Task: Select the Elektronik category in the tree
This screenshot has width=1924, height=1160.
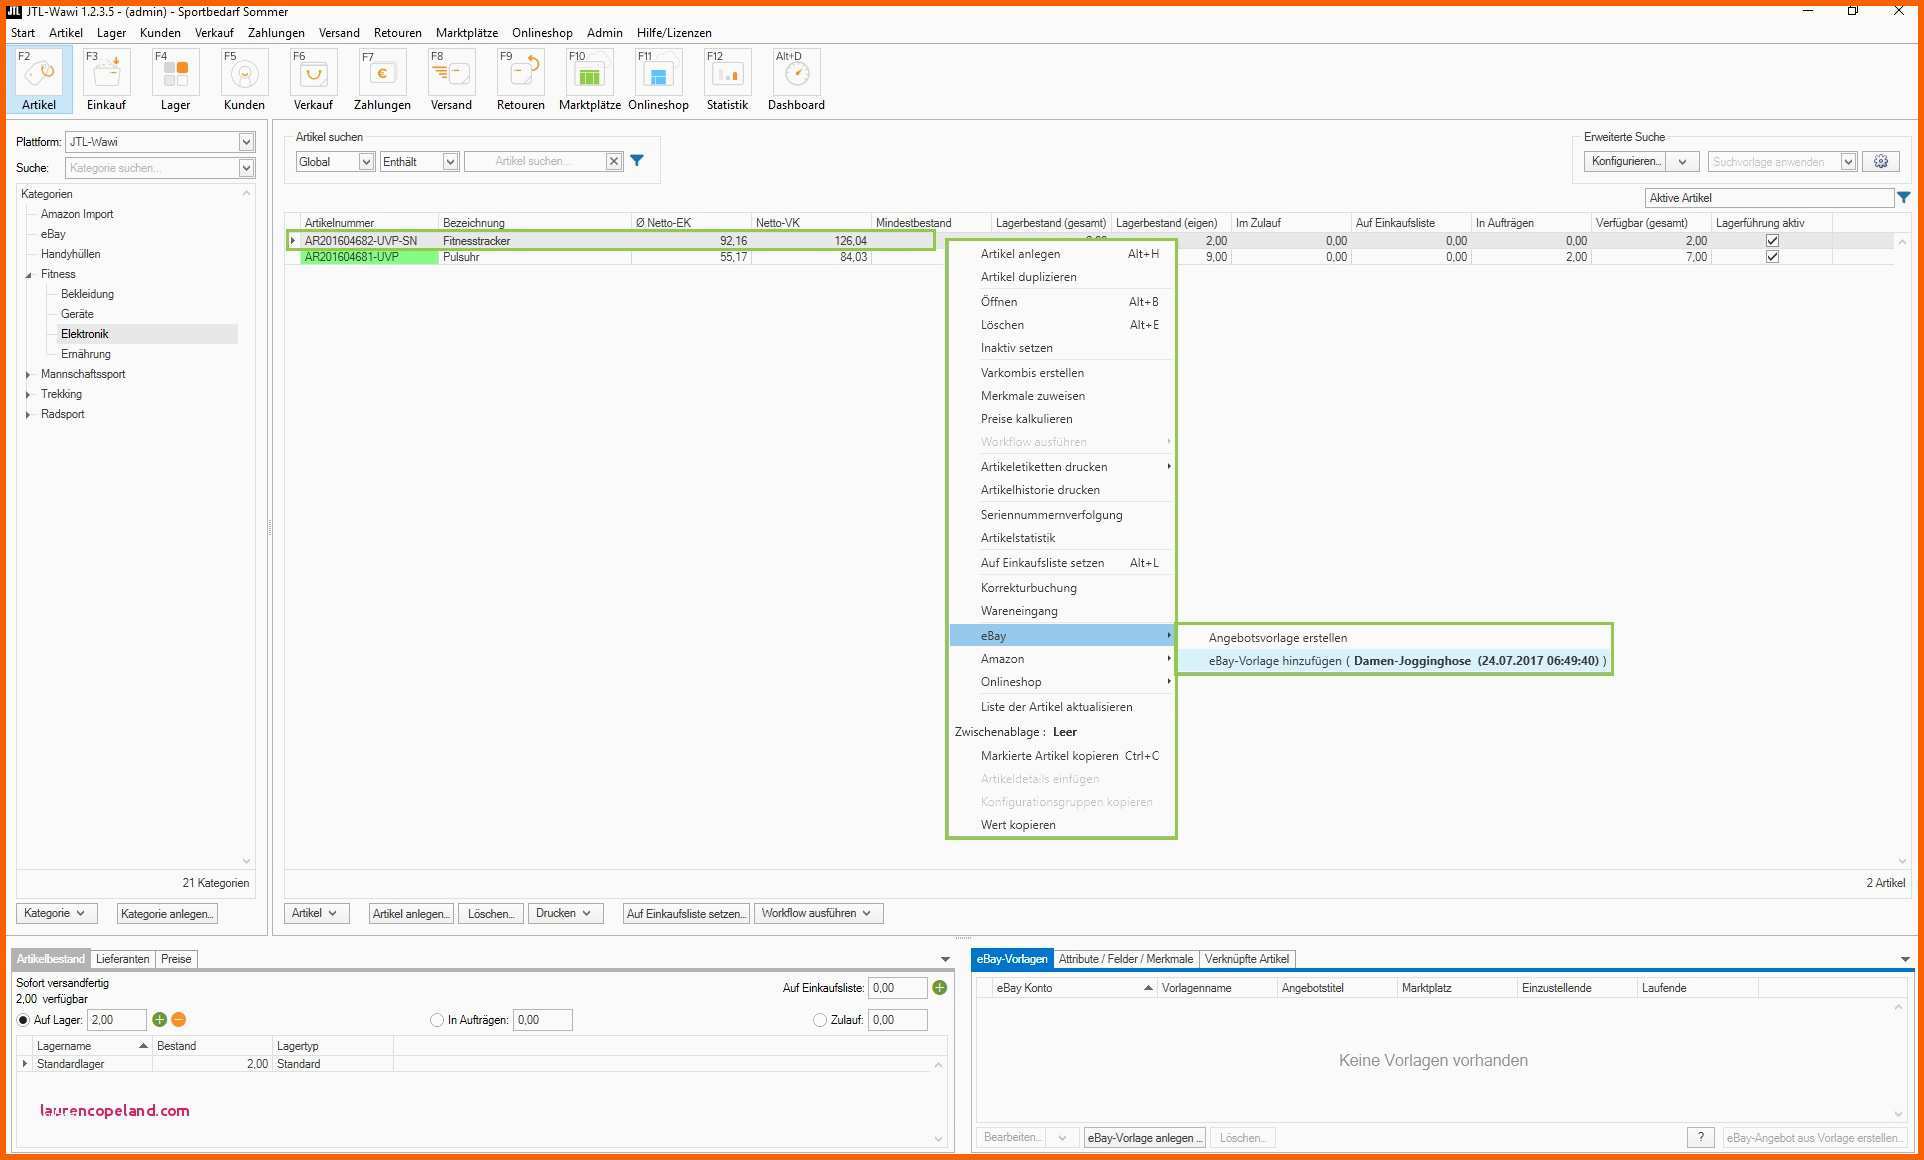Action: [85, 334]
